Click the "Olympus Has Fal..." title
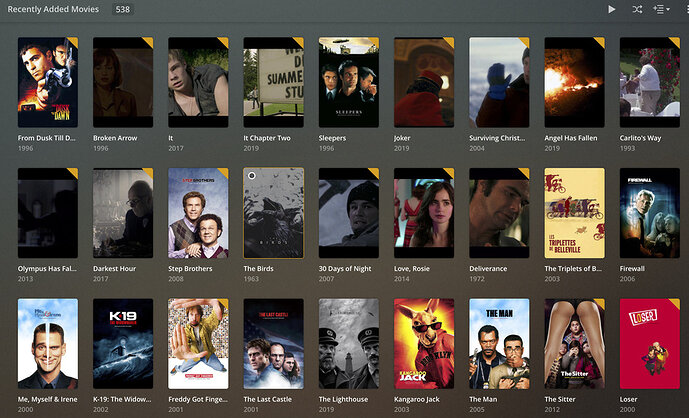The width and height of the screenshot is (689, 418). tap(47, 269)
